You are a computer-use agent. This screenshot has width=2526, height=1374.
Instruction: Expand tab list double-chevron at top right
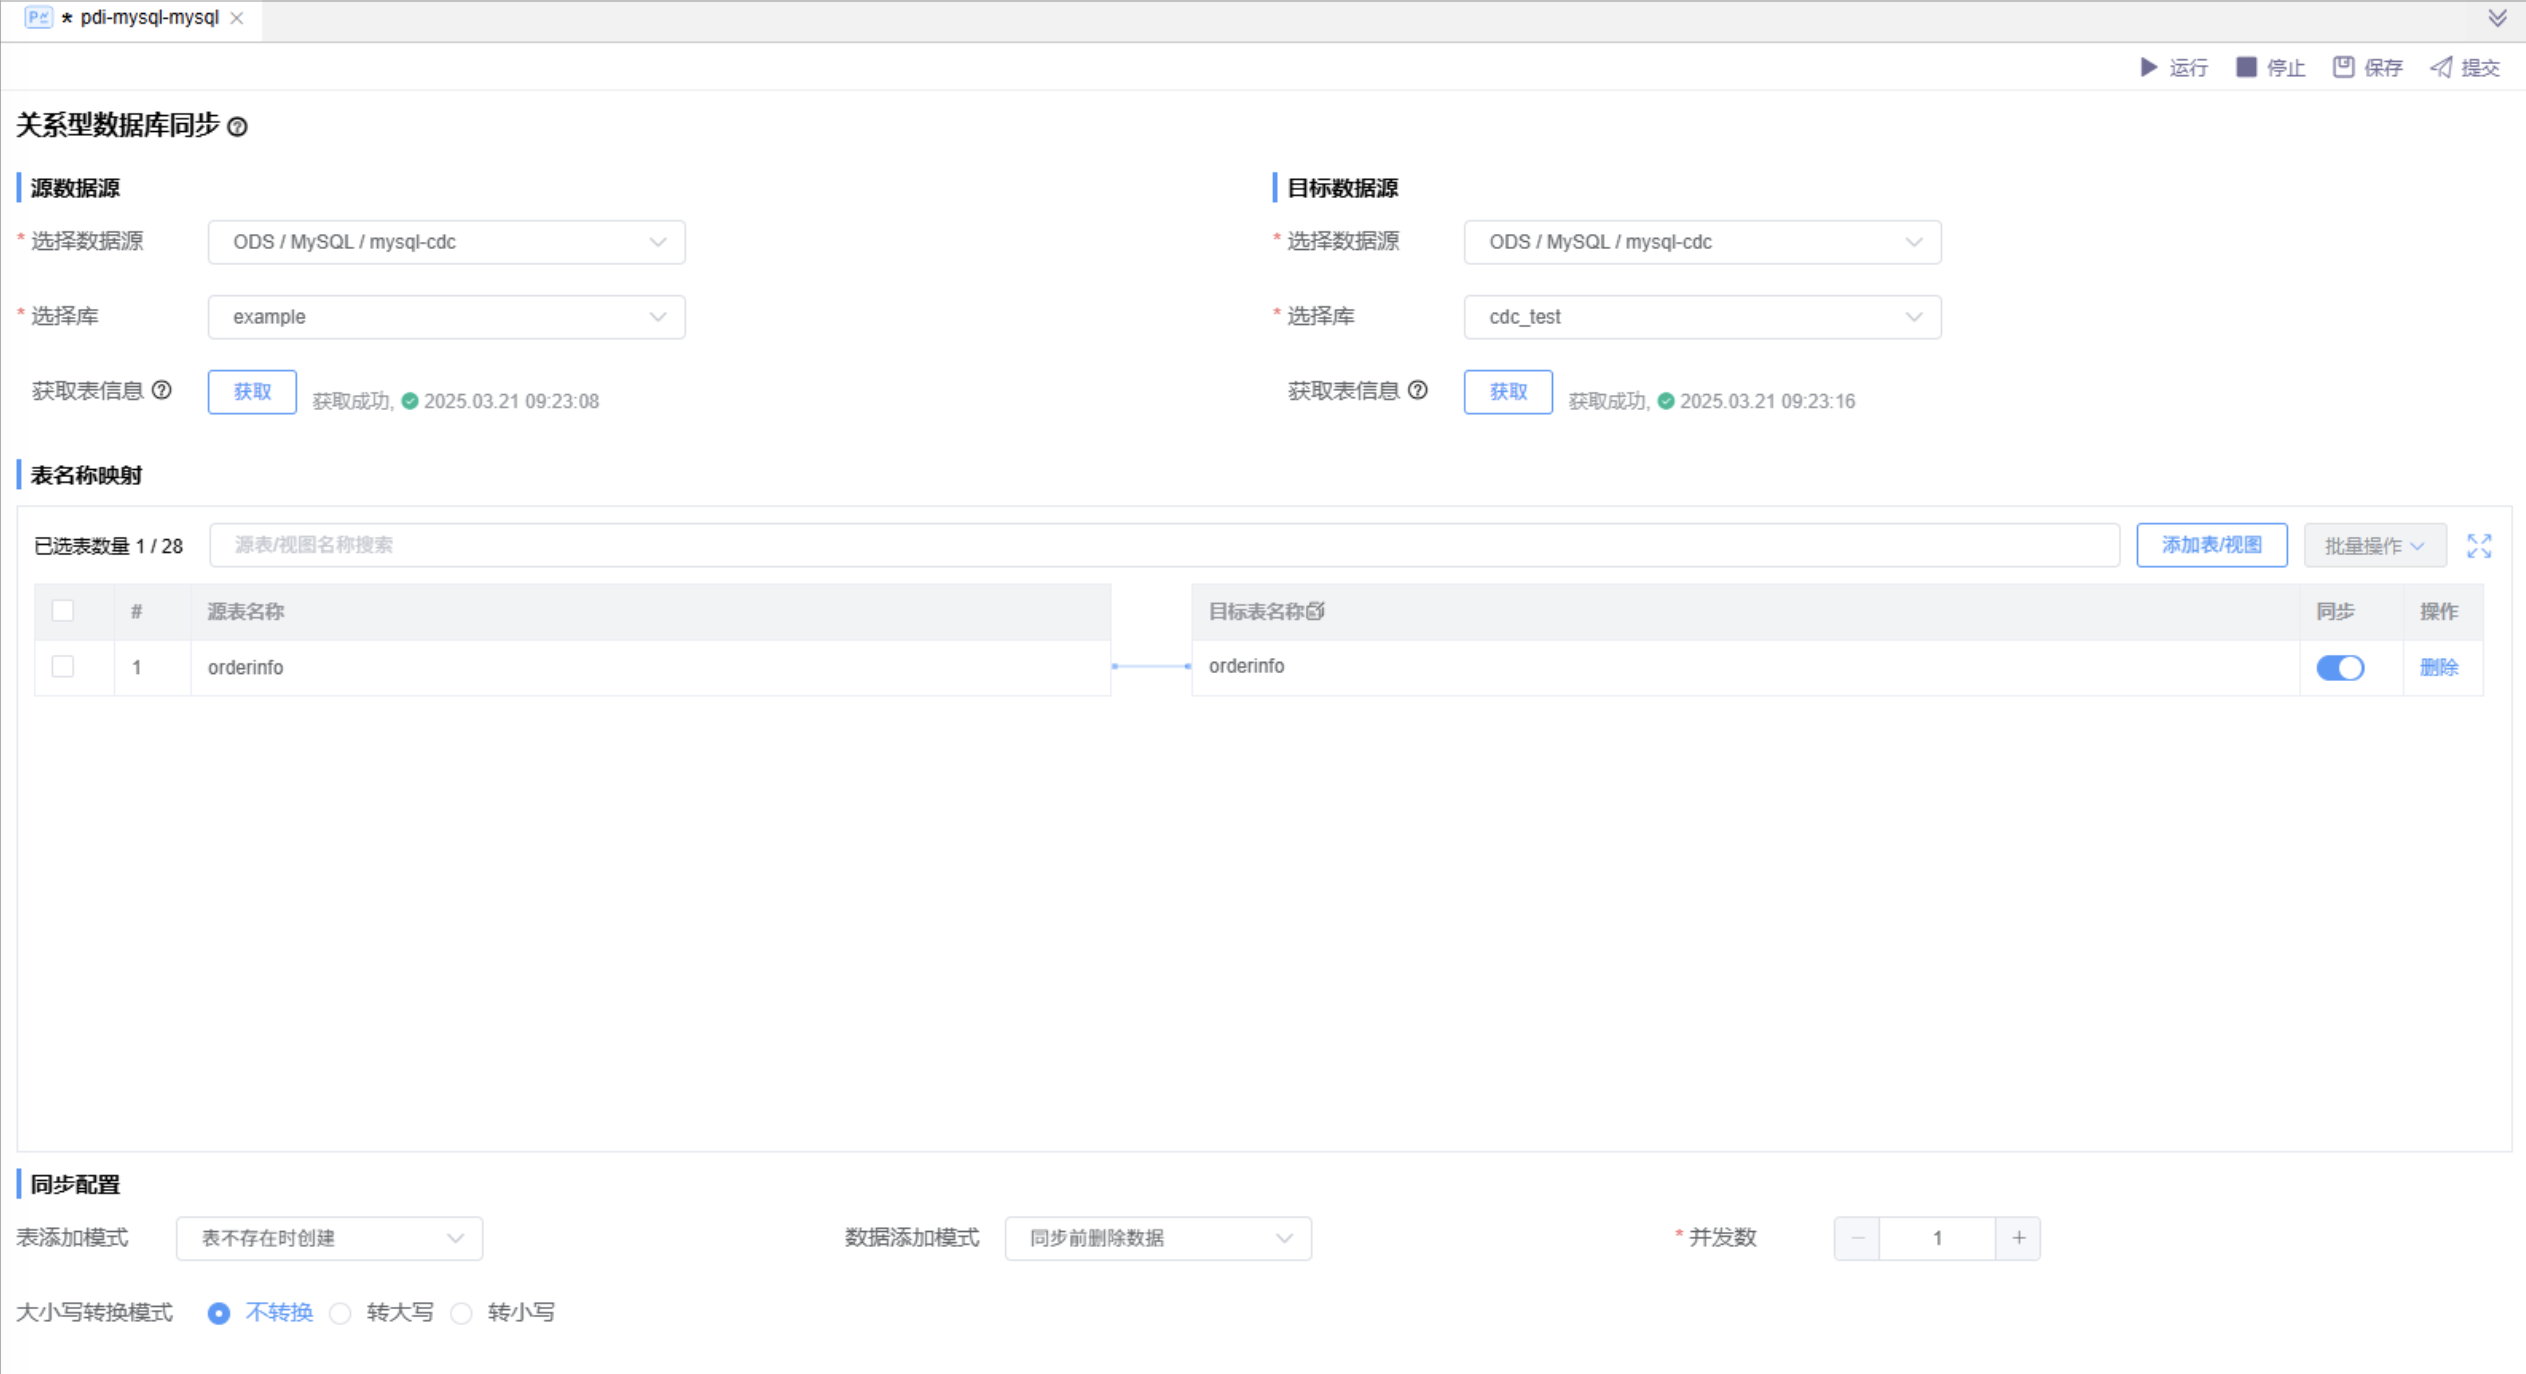point(2497,18)
